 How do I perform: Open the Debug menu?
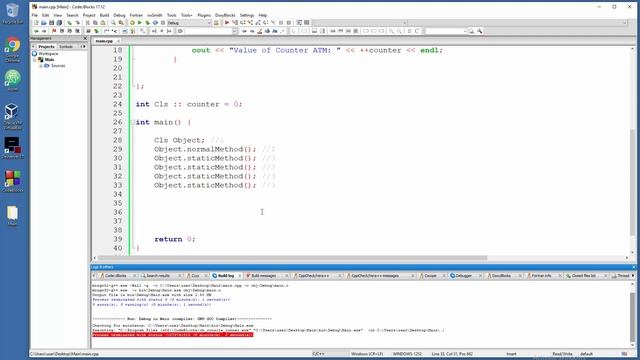pos(119,15)
